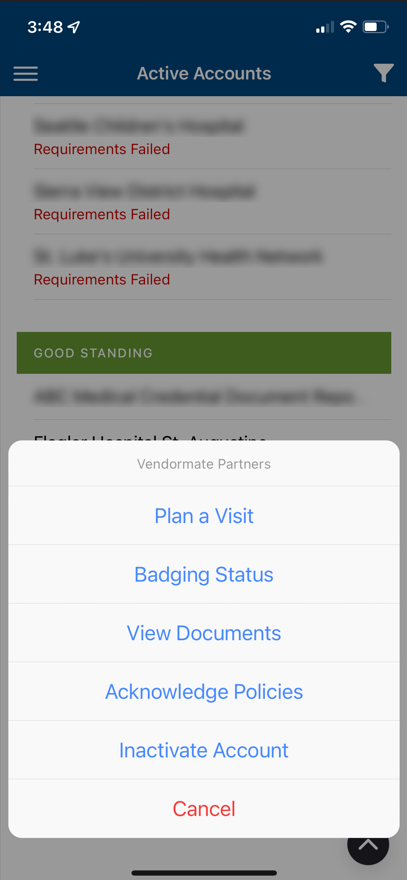Viewport: 407px width, 880px height.
Task: Open the hamburger menu icon
Action: point(26,74)
